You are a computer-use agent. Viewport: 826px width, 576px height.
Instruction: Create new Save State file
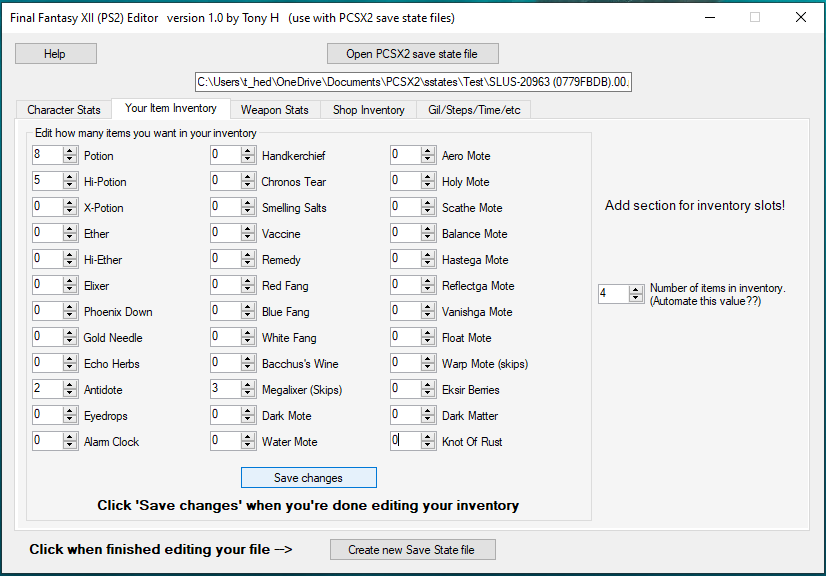(412, 549)
